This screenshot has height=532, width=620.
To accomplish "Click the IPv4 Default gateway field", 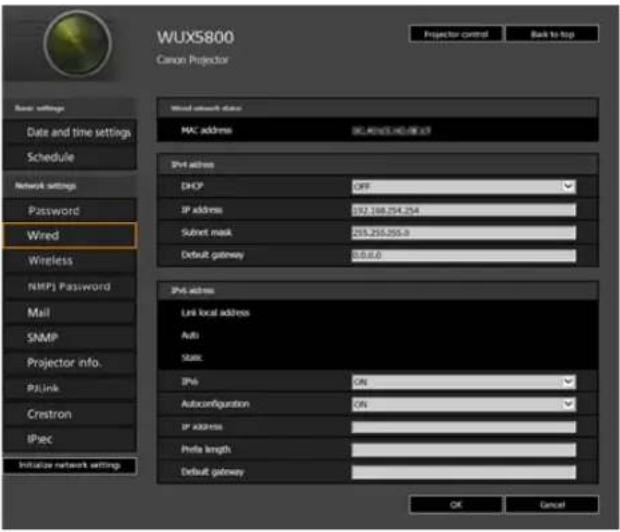I will pos(463,255).
